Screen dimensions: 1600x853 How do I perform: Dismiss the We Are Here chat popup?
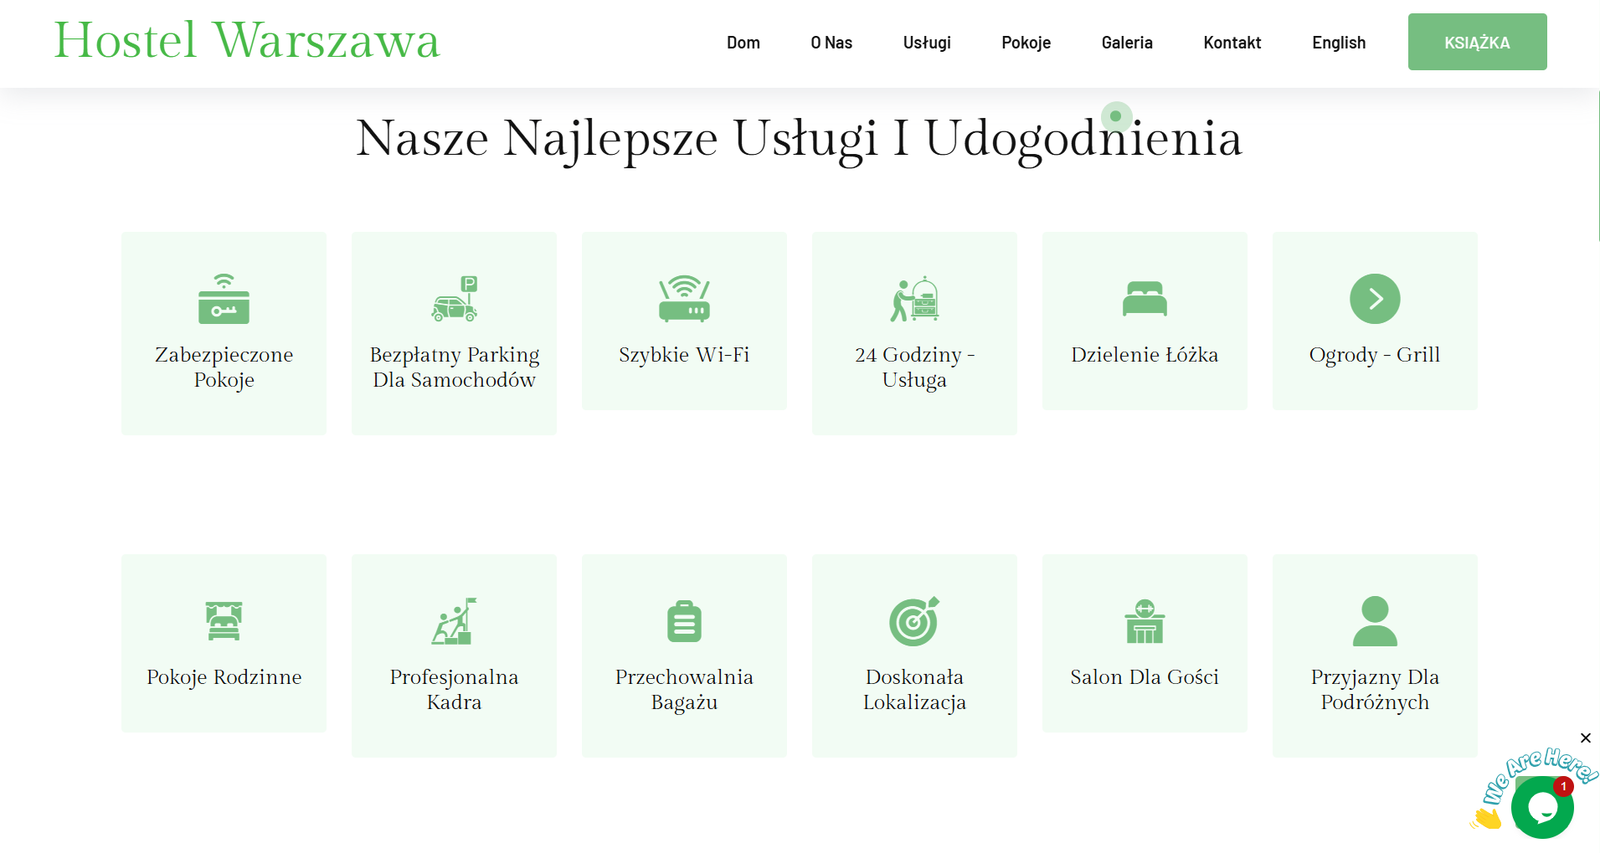pos(1585,738)
